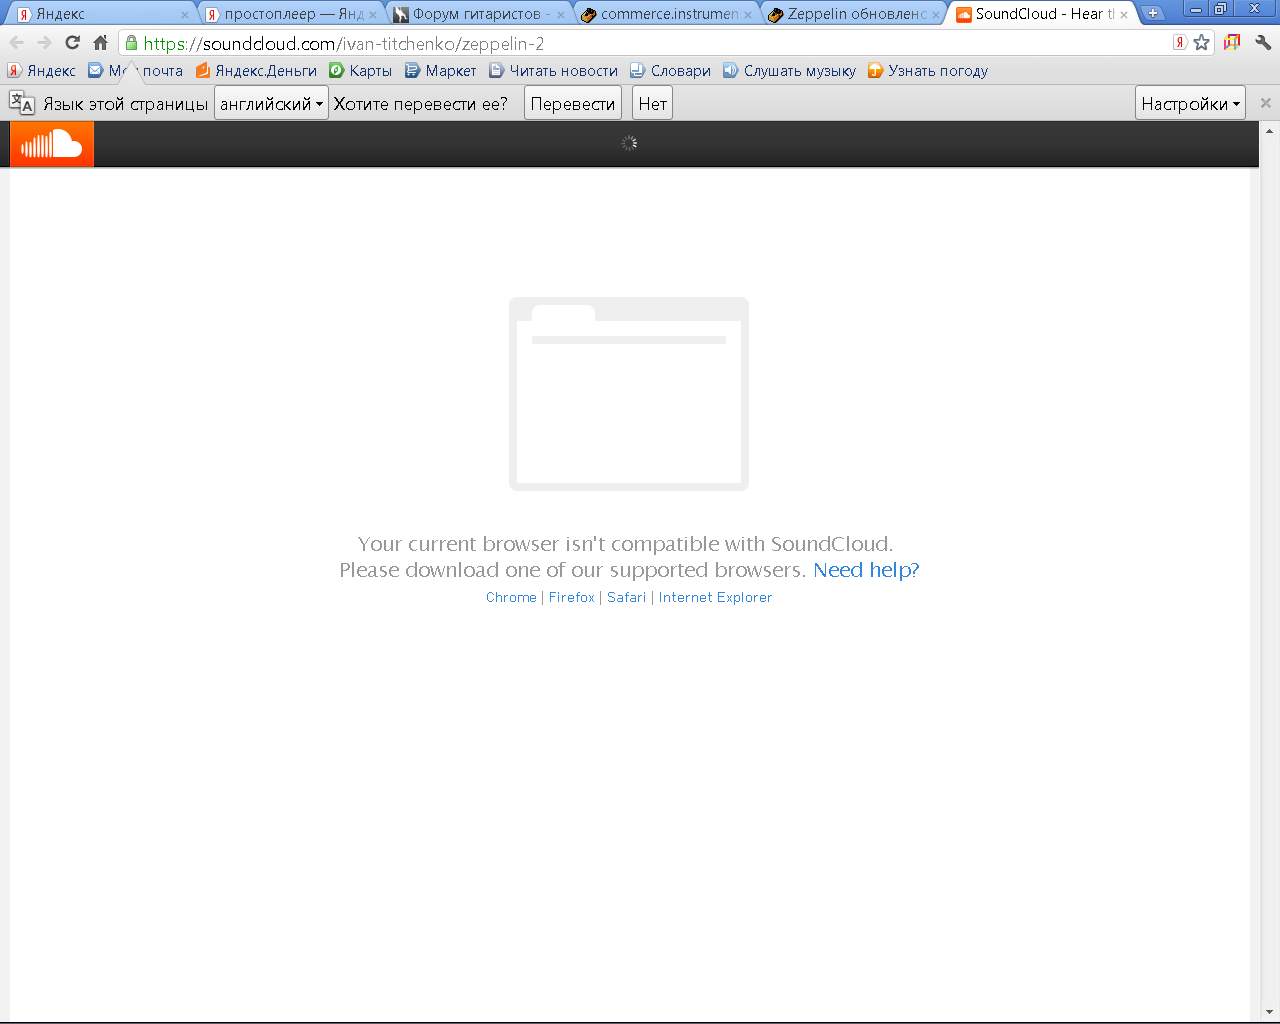Image resolution: width=1280 pixels, height=1024 pixels.
Task: Bookmark this page with the star
Action: (x=1202, y=43)
